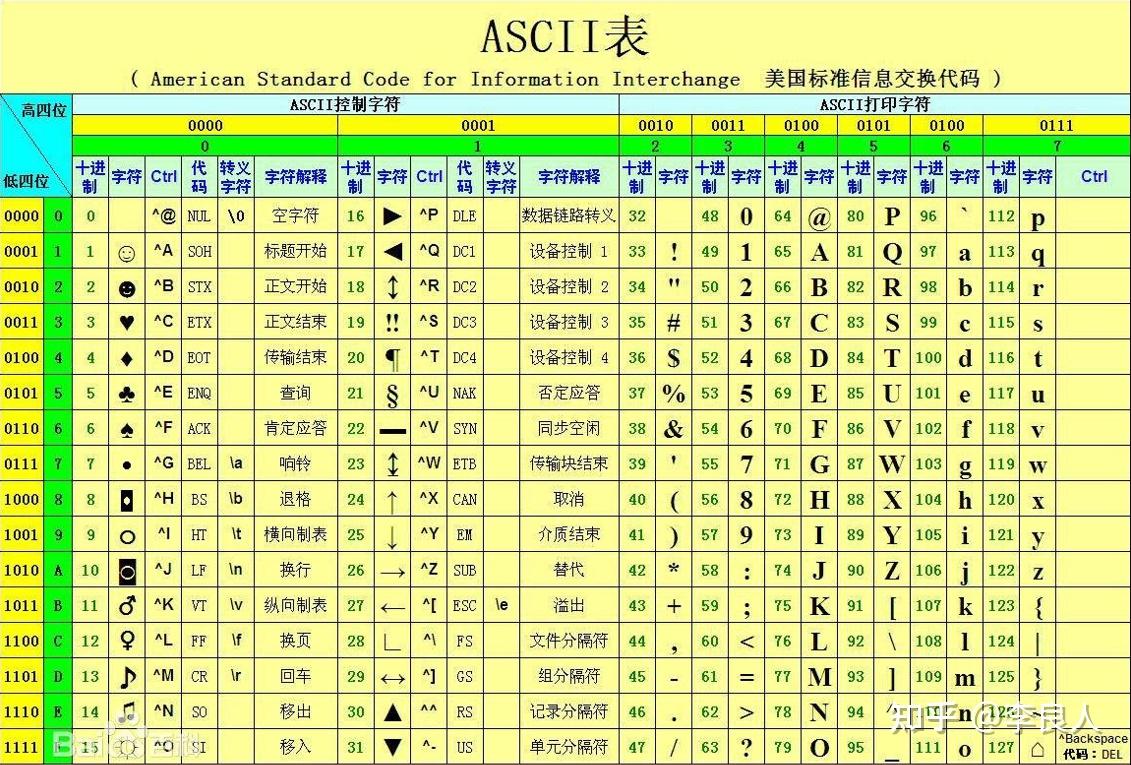Select the female symbol at decimal 12
This screenshot has width=1131, height=765.
click(125, 640)
